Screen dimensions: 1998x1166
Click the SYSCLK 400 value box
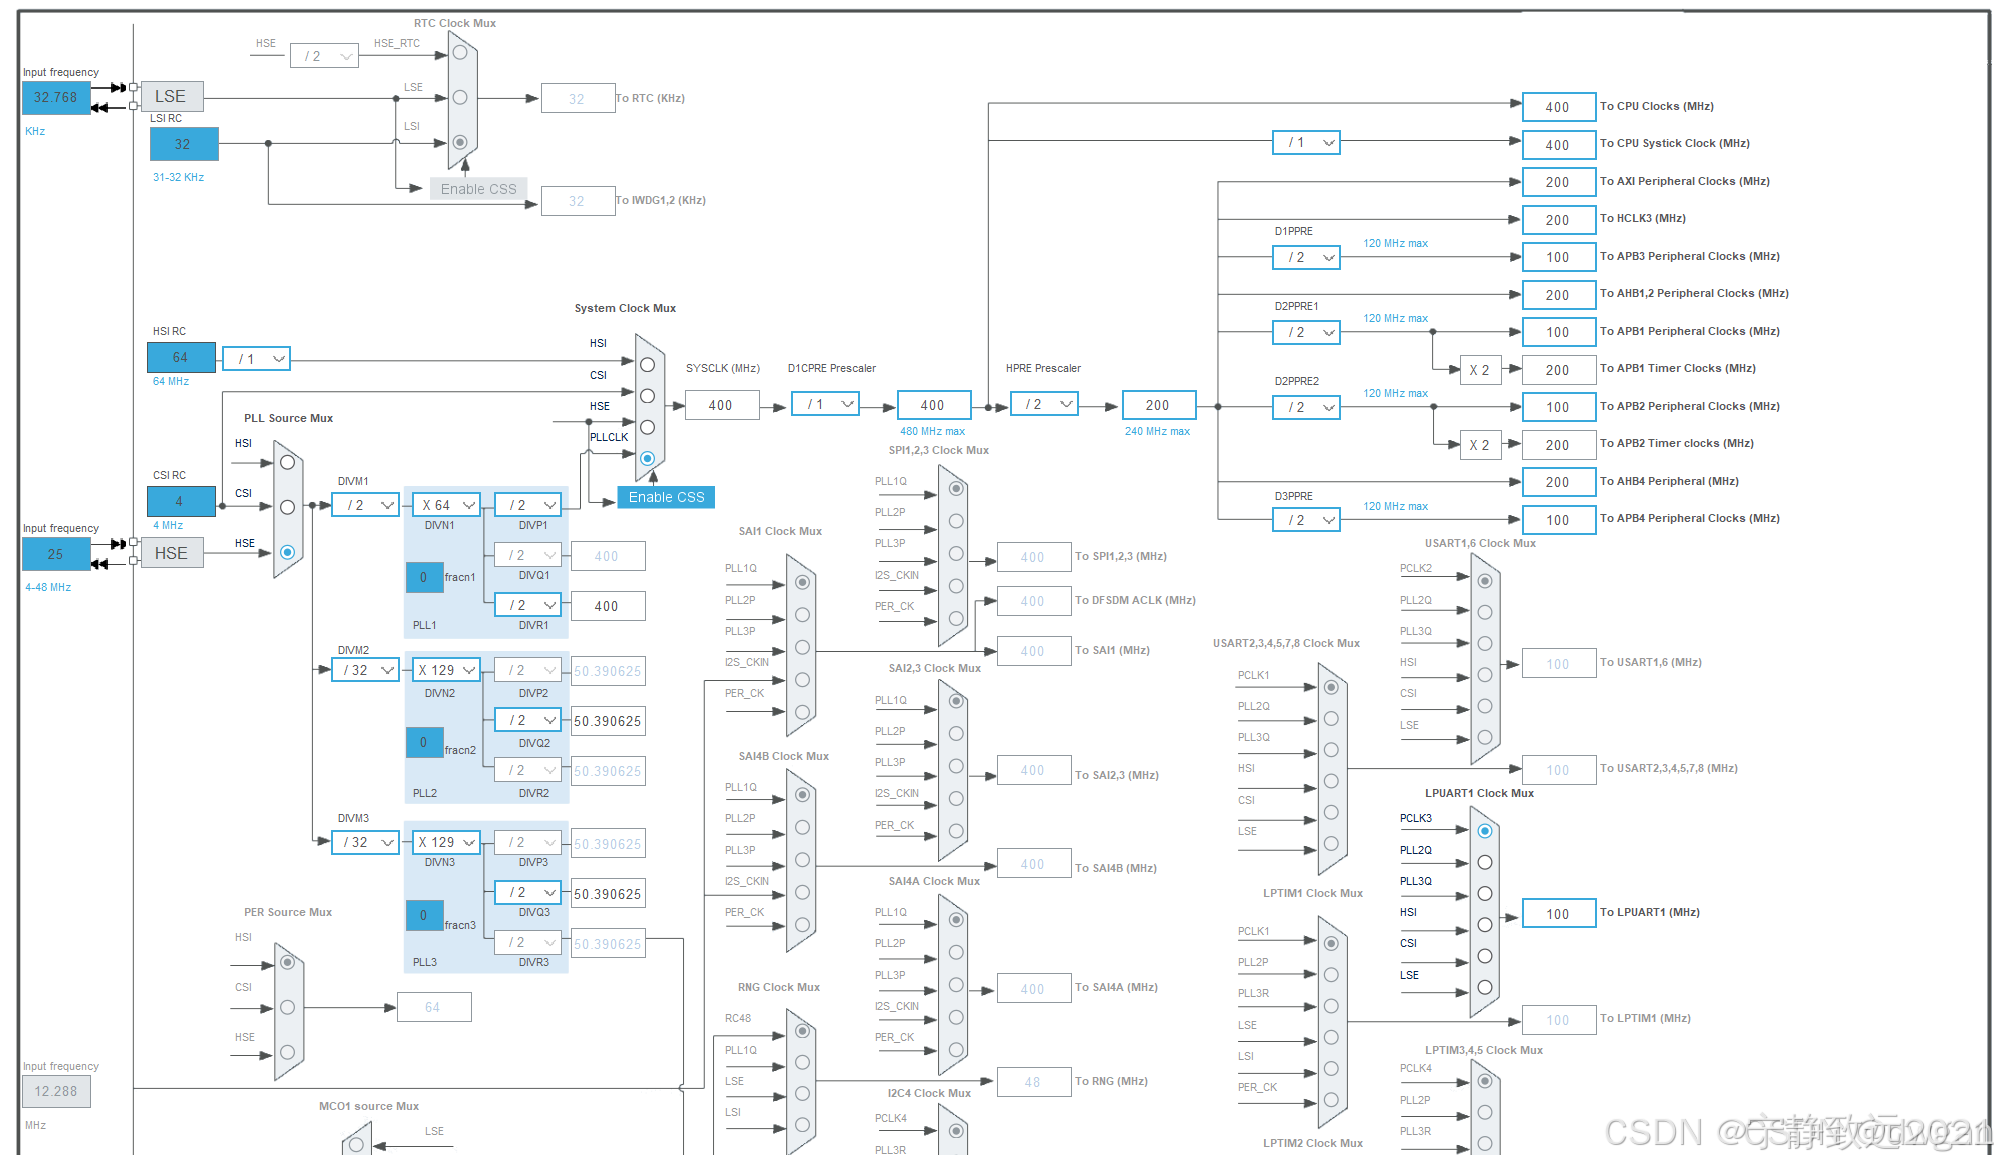click(x=721, y=405)
